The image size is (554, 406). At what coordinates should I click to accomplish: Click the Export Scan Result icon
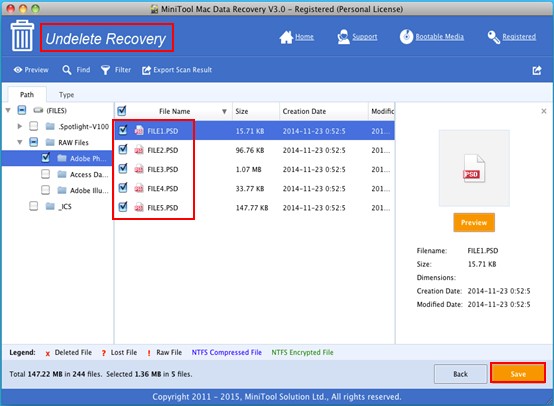pyautogui.click(x=146, y=70)
